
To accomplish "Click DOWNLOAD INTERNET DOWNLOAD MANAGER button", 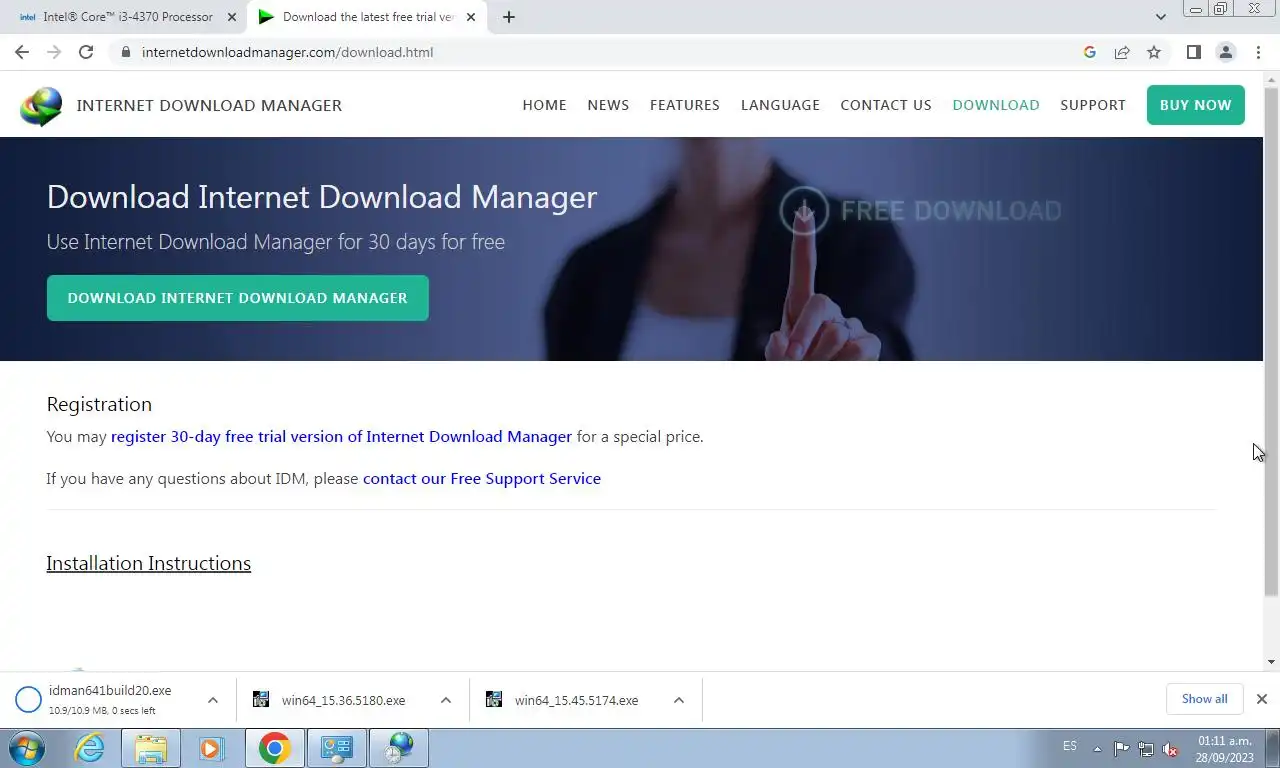I will 238,298.
